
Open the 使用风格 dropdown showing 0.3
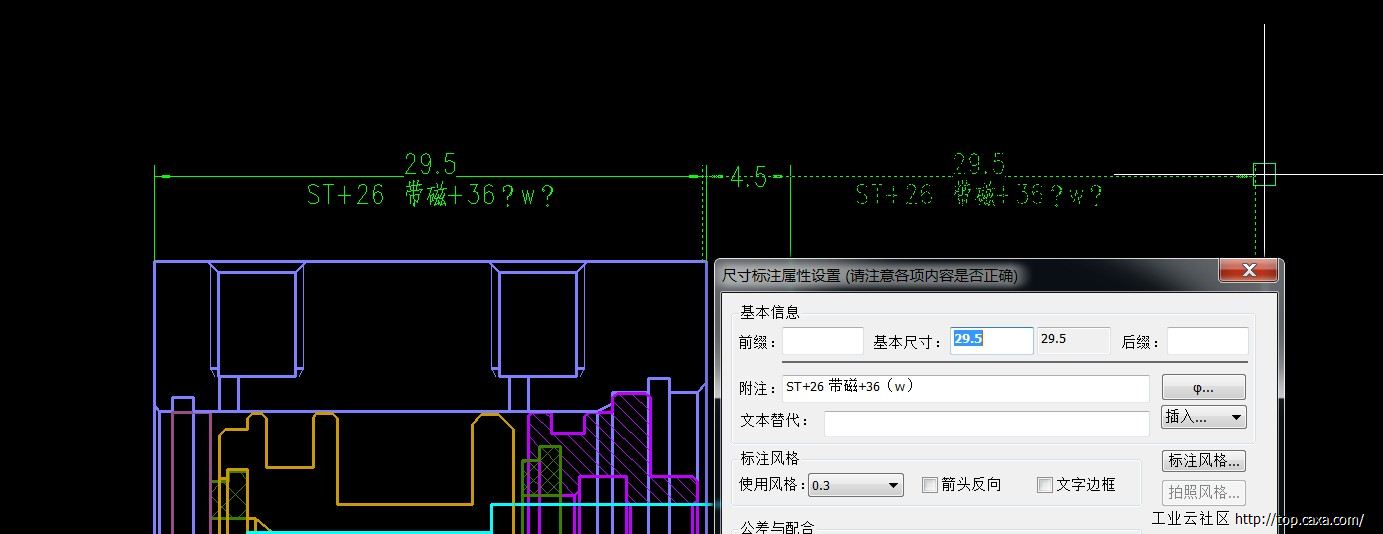pyautogui.click(x=856, y=485)
